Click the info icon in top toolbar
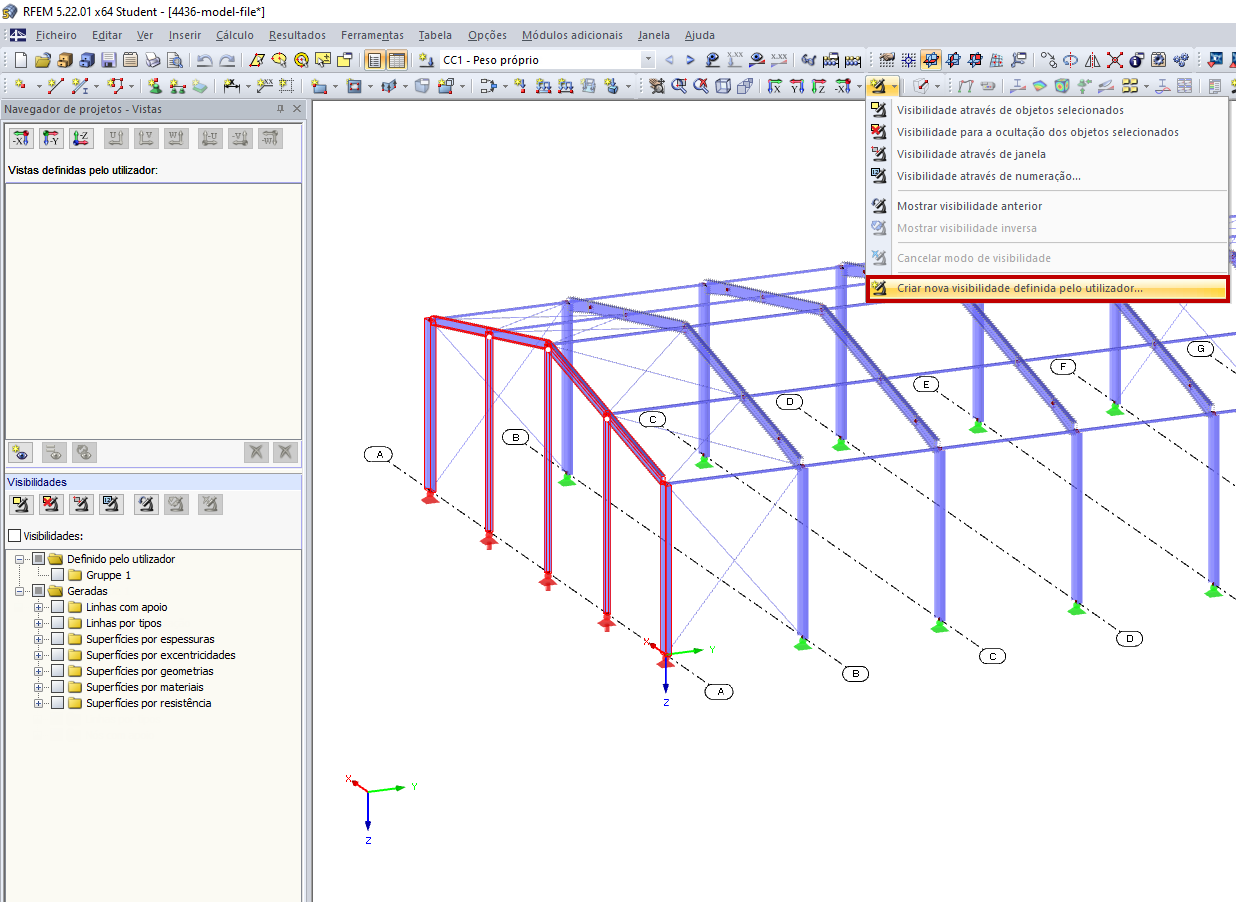This screenshot has height=902, width=1236. tap(1136, 60)
